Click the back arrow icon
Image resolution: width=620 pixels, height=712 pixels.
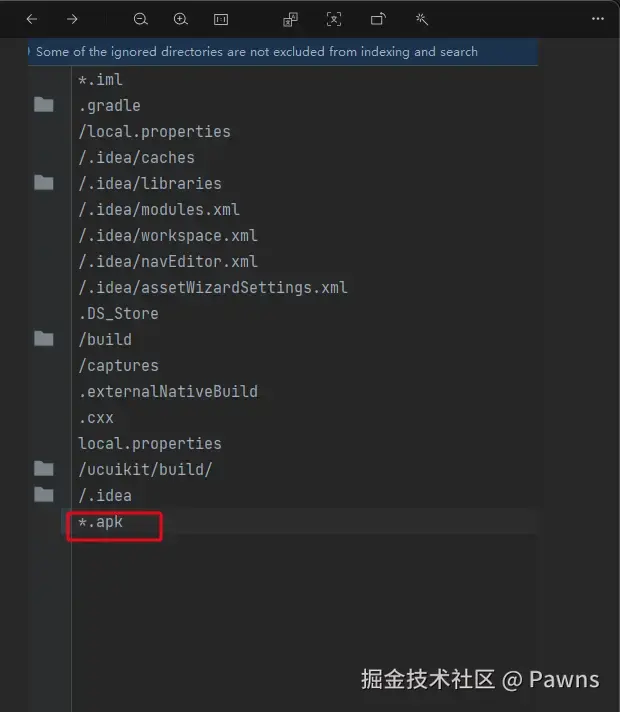(31, 19)
